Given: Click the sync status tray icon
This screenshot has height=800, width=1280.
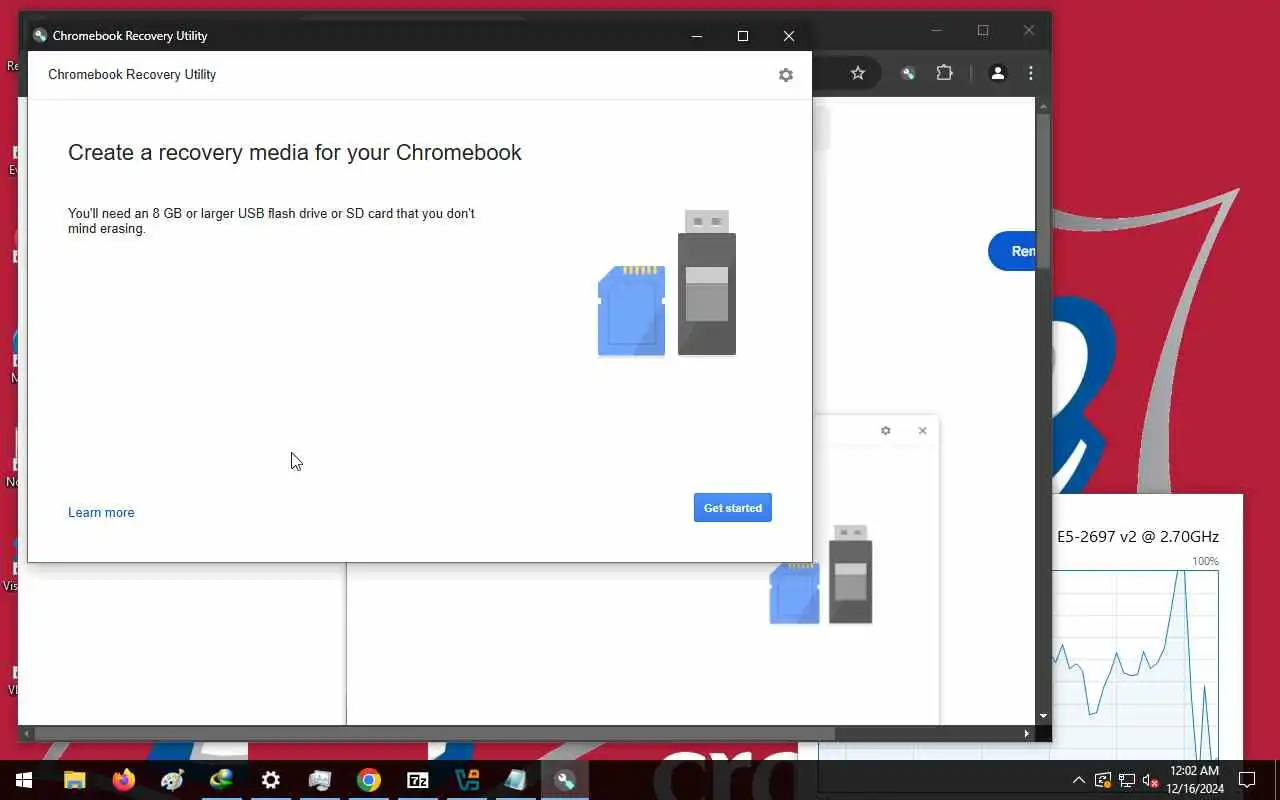Looking at the screenshot, I should (x=1103, y=780).
